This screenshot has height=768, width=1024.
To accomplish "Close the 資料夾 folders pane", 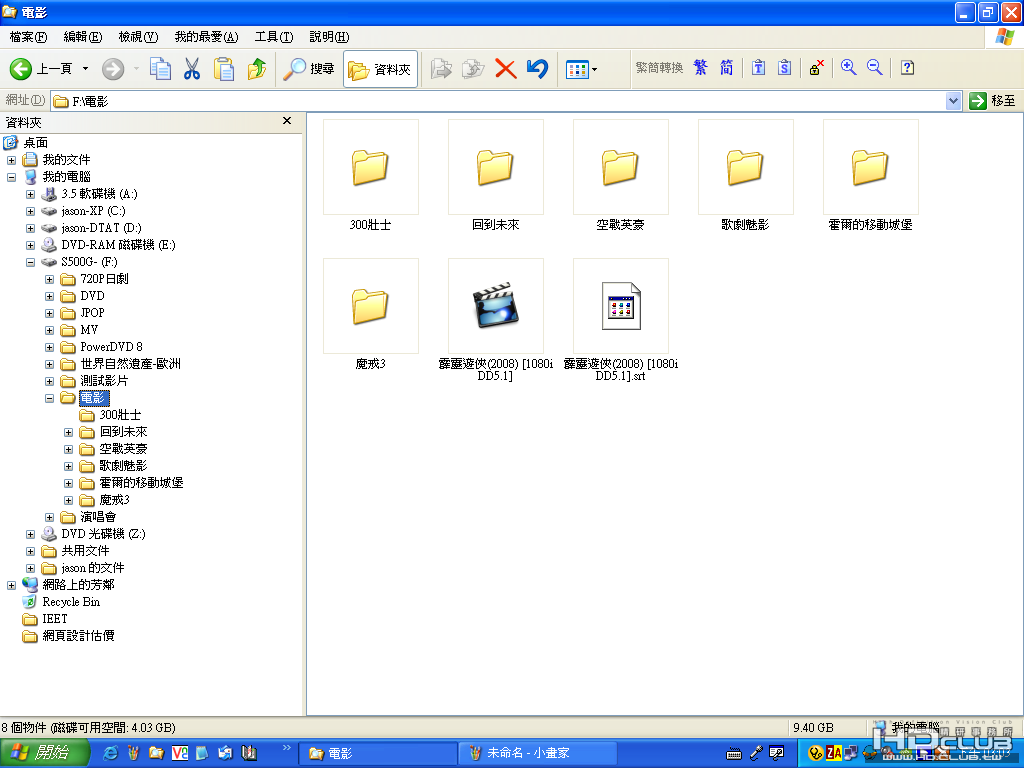I will click(287, 121).
